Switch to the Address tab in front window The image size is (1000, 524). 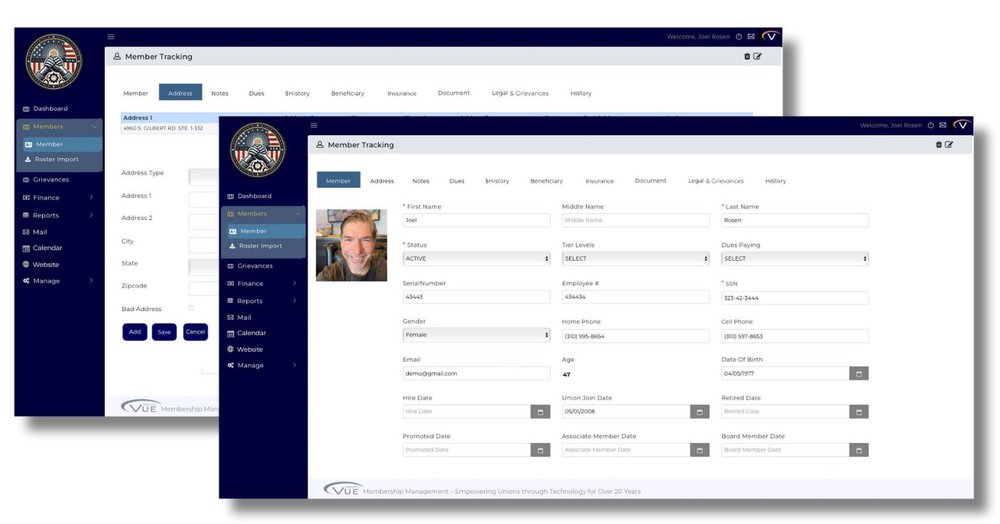pos(382,181)
